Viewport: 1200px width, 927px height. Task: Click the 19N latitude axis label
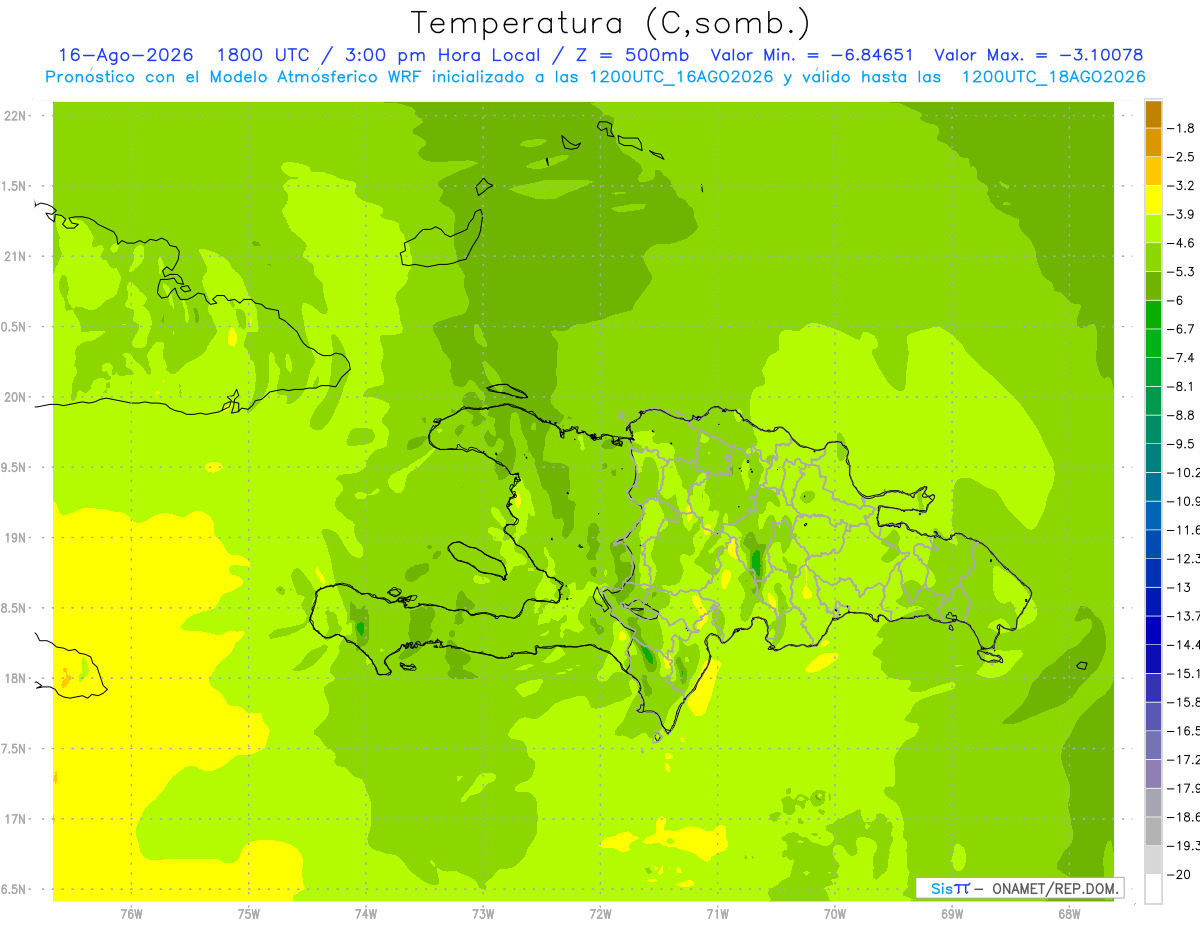pos(15,537)
